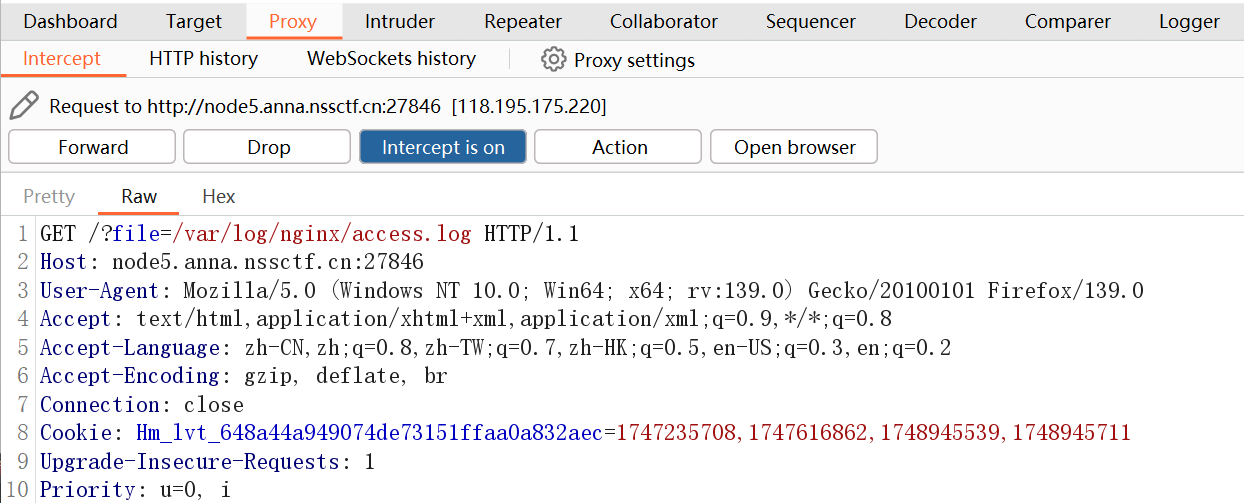Switch to the HTTP history tab
The image size is (1244, 503).
tap(203, 59)
